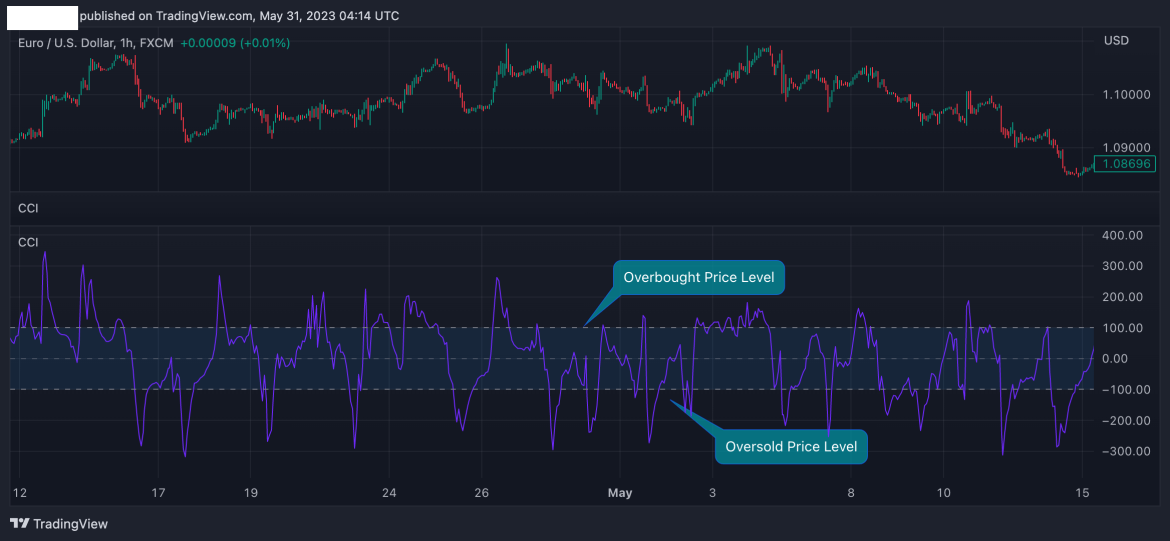Click the date label 8 on time axis

pyautogui.click(x=851, y=492)
